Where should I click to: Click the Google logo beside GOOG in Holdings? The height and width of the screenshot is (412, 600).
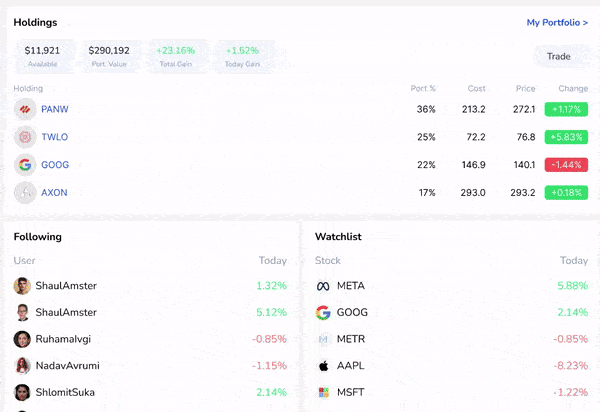[x=25, y=165]
